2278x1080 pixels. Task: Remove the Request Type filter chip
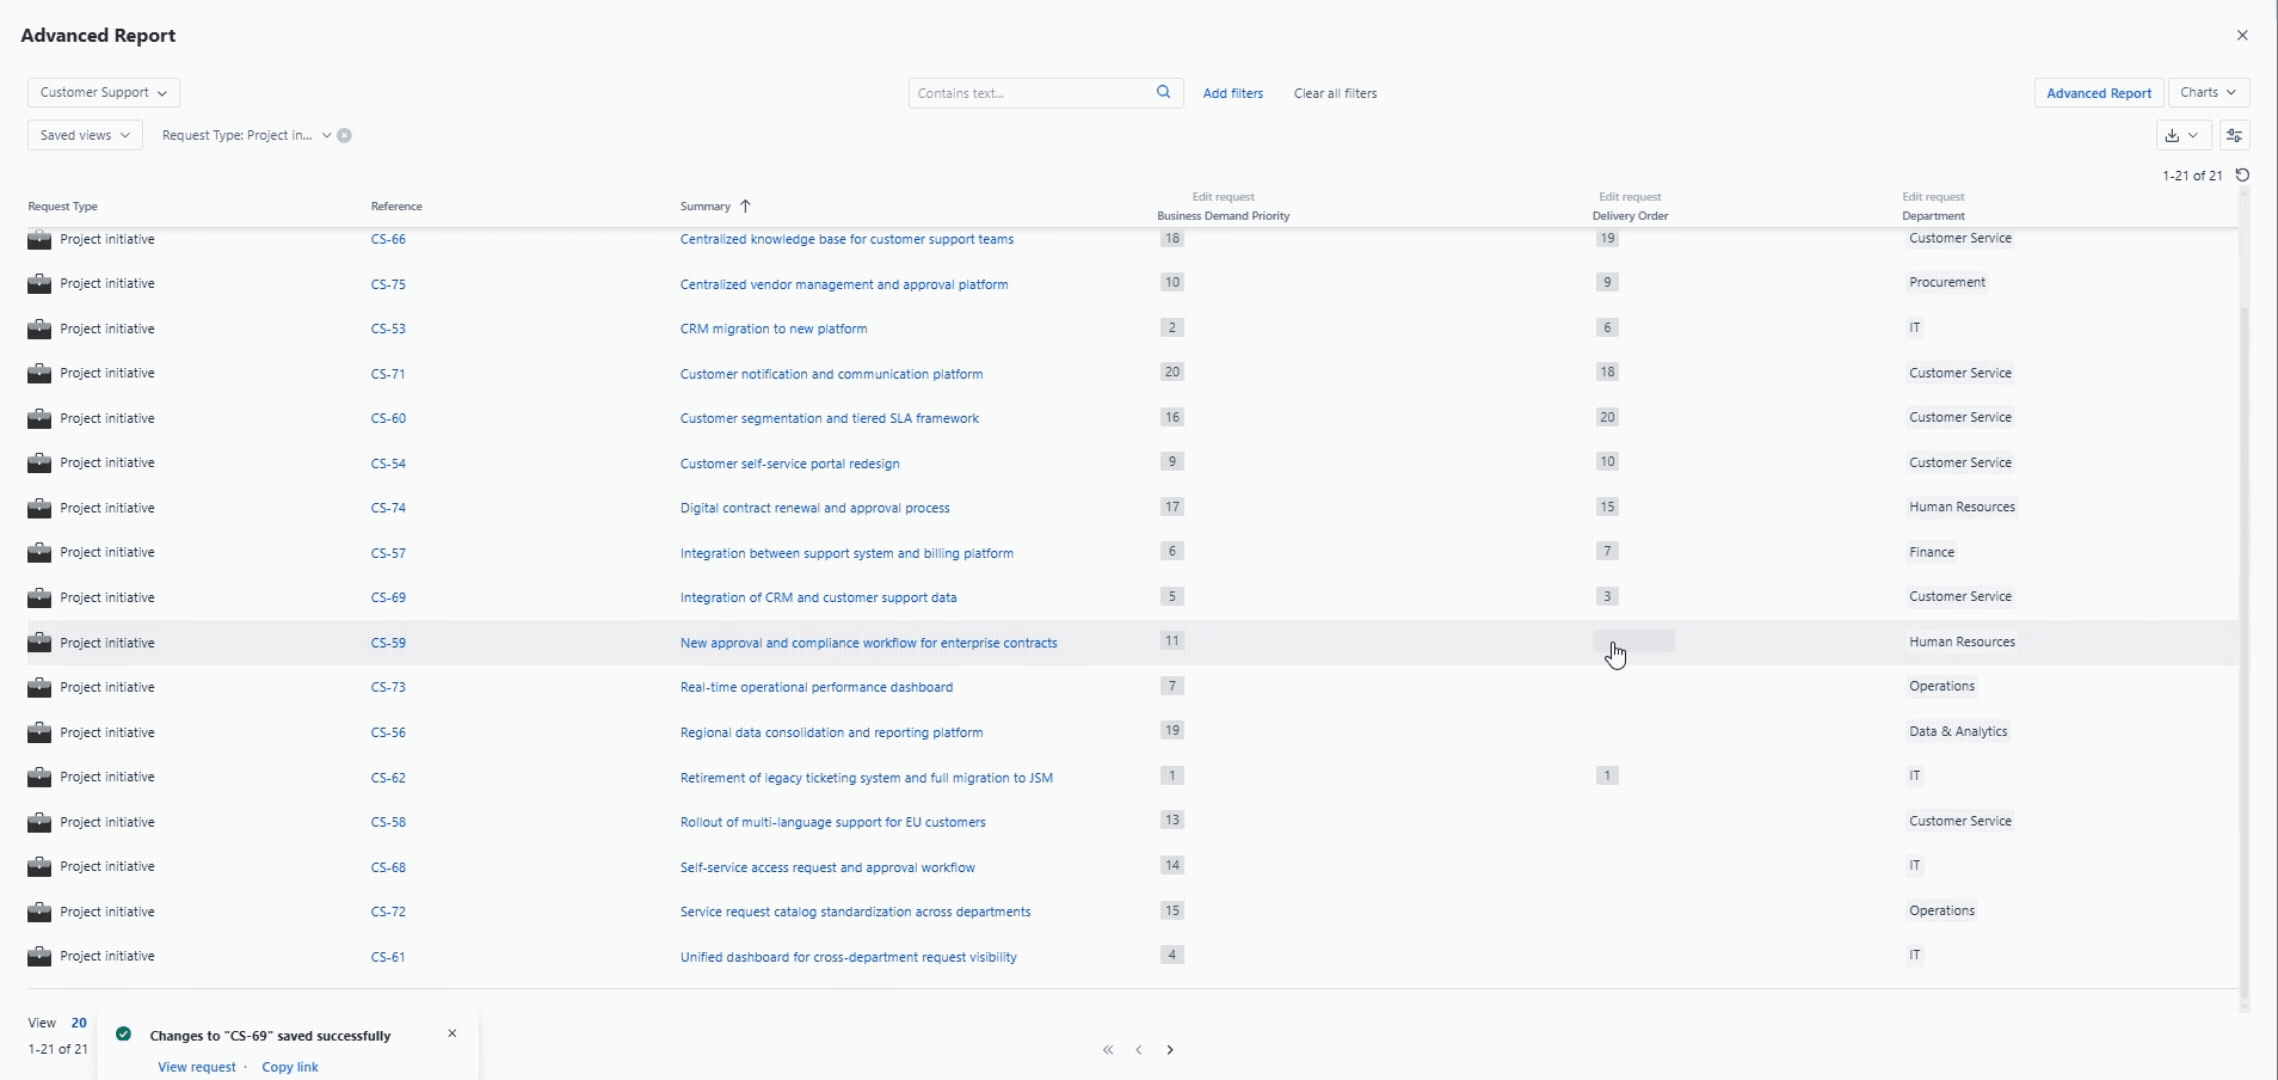tap(344, 136)
